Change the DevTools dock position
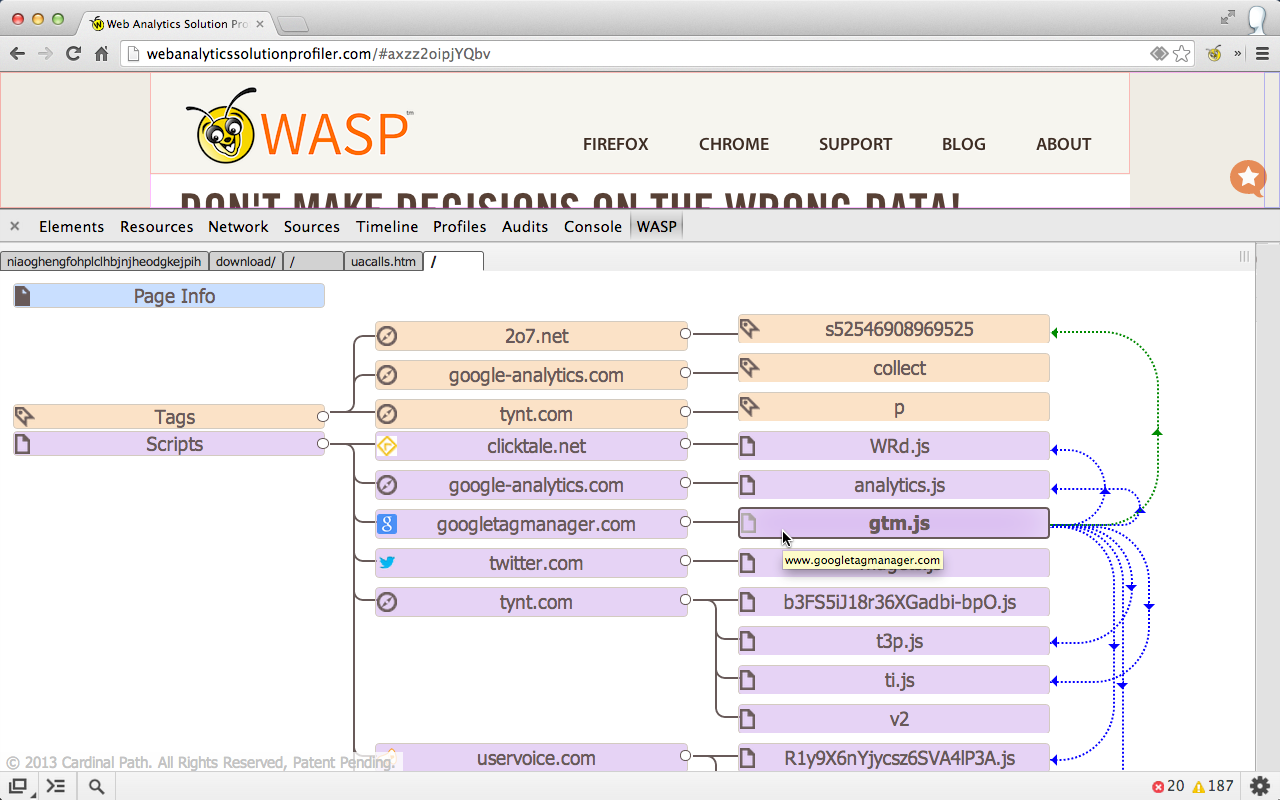The width and height of the screenshot is (1280, 800). coord(18,786)
